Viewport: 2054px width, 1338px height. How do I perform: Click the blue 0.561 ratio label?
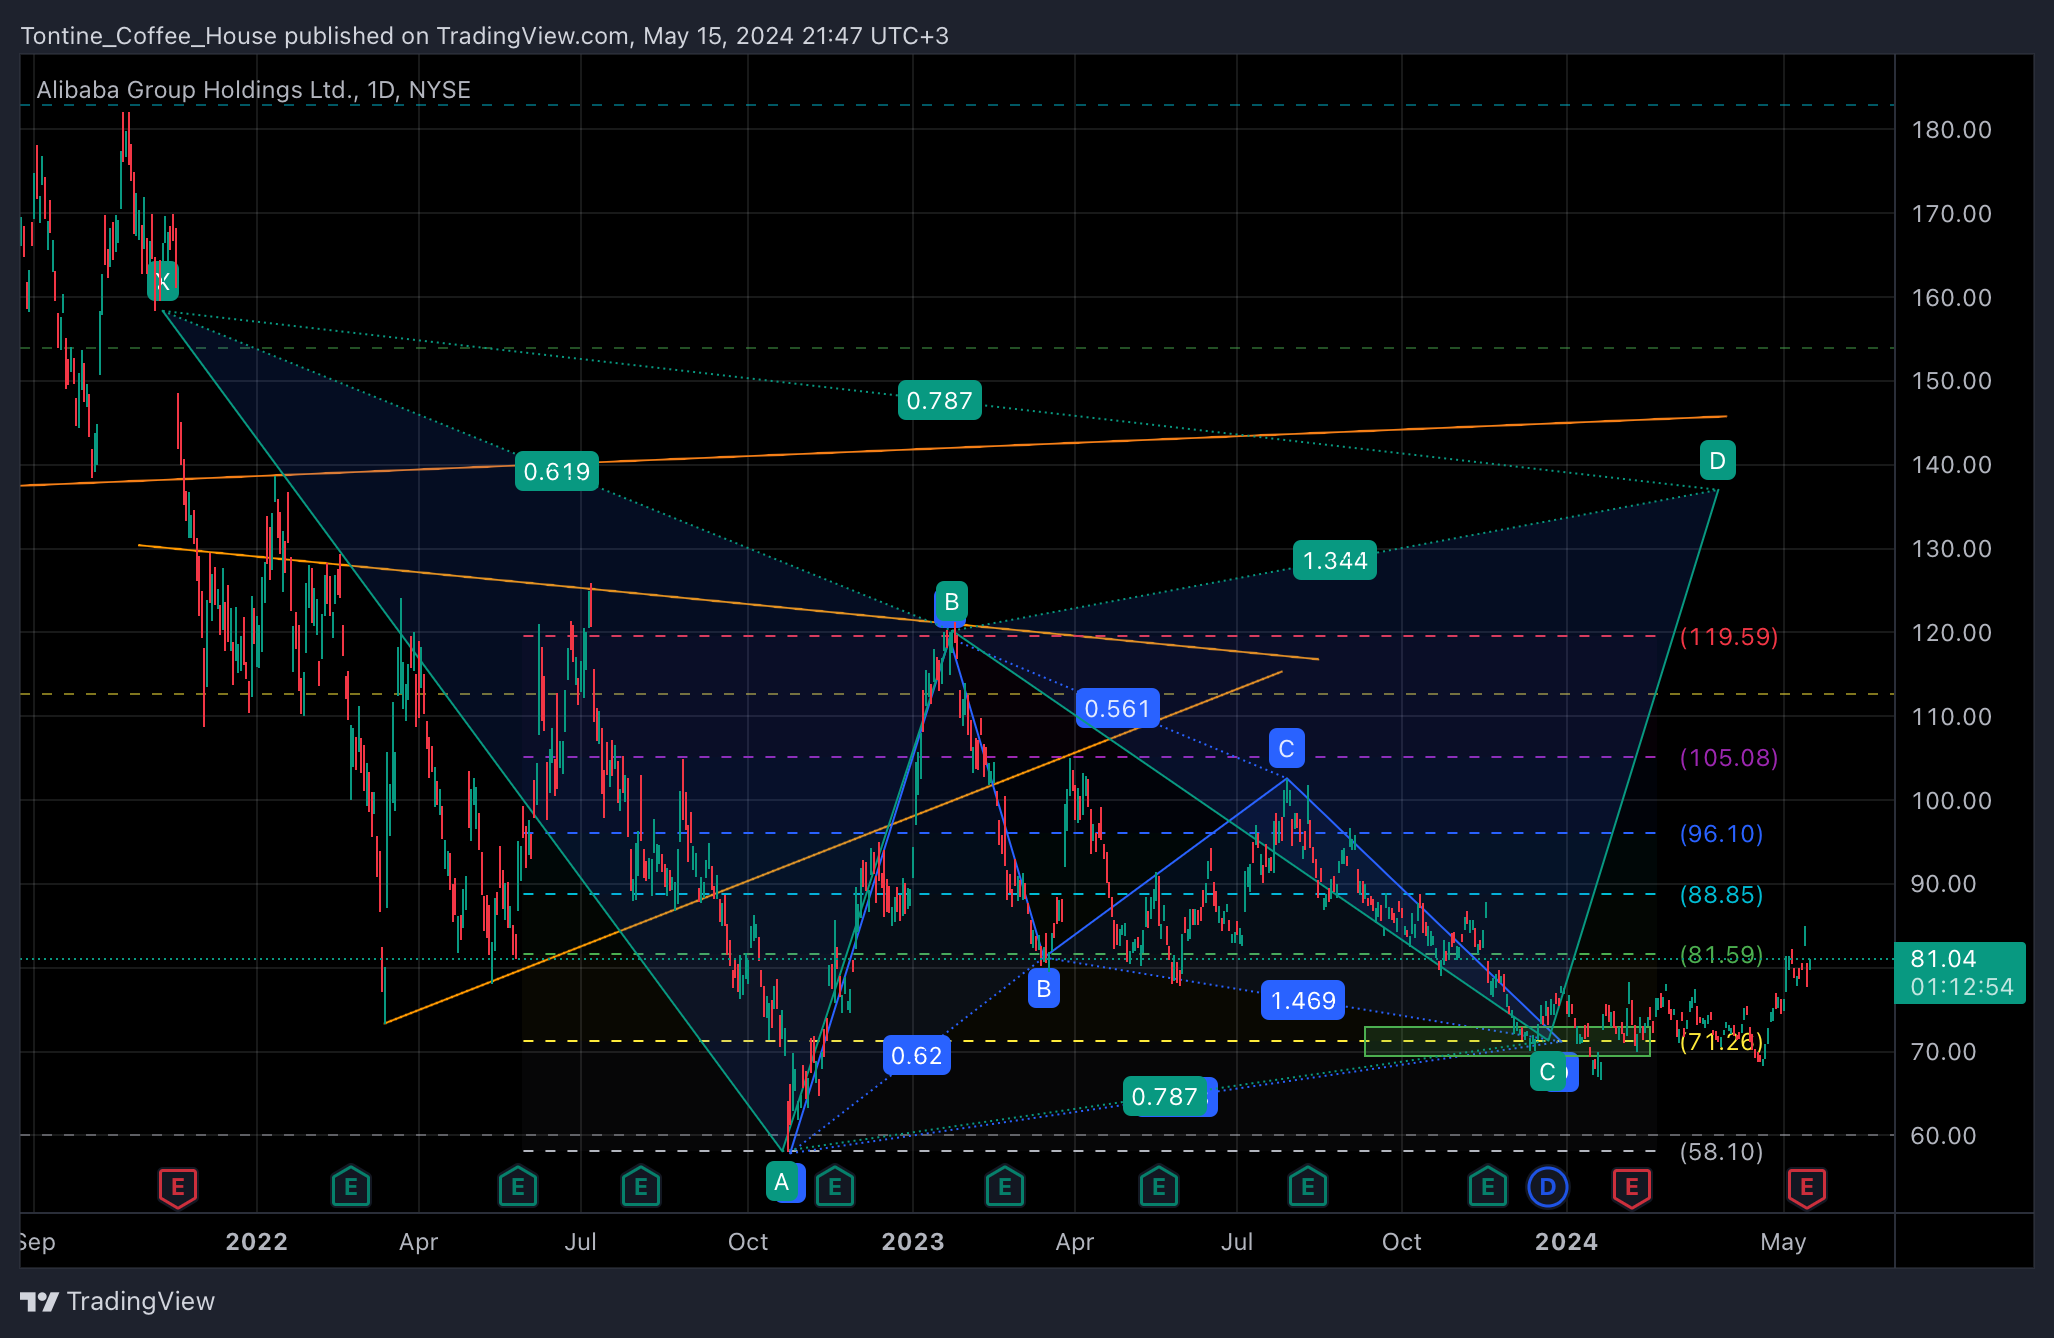tap(1118, 708)
